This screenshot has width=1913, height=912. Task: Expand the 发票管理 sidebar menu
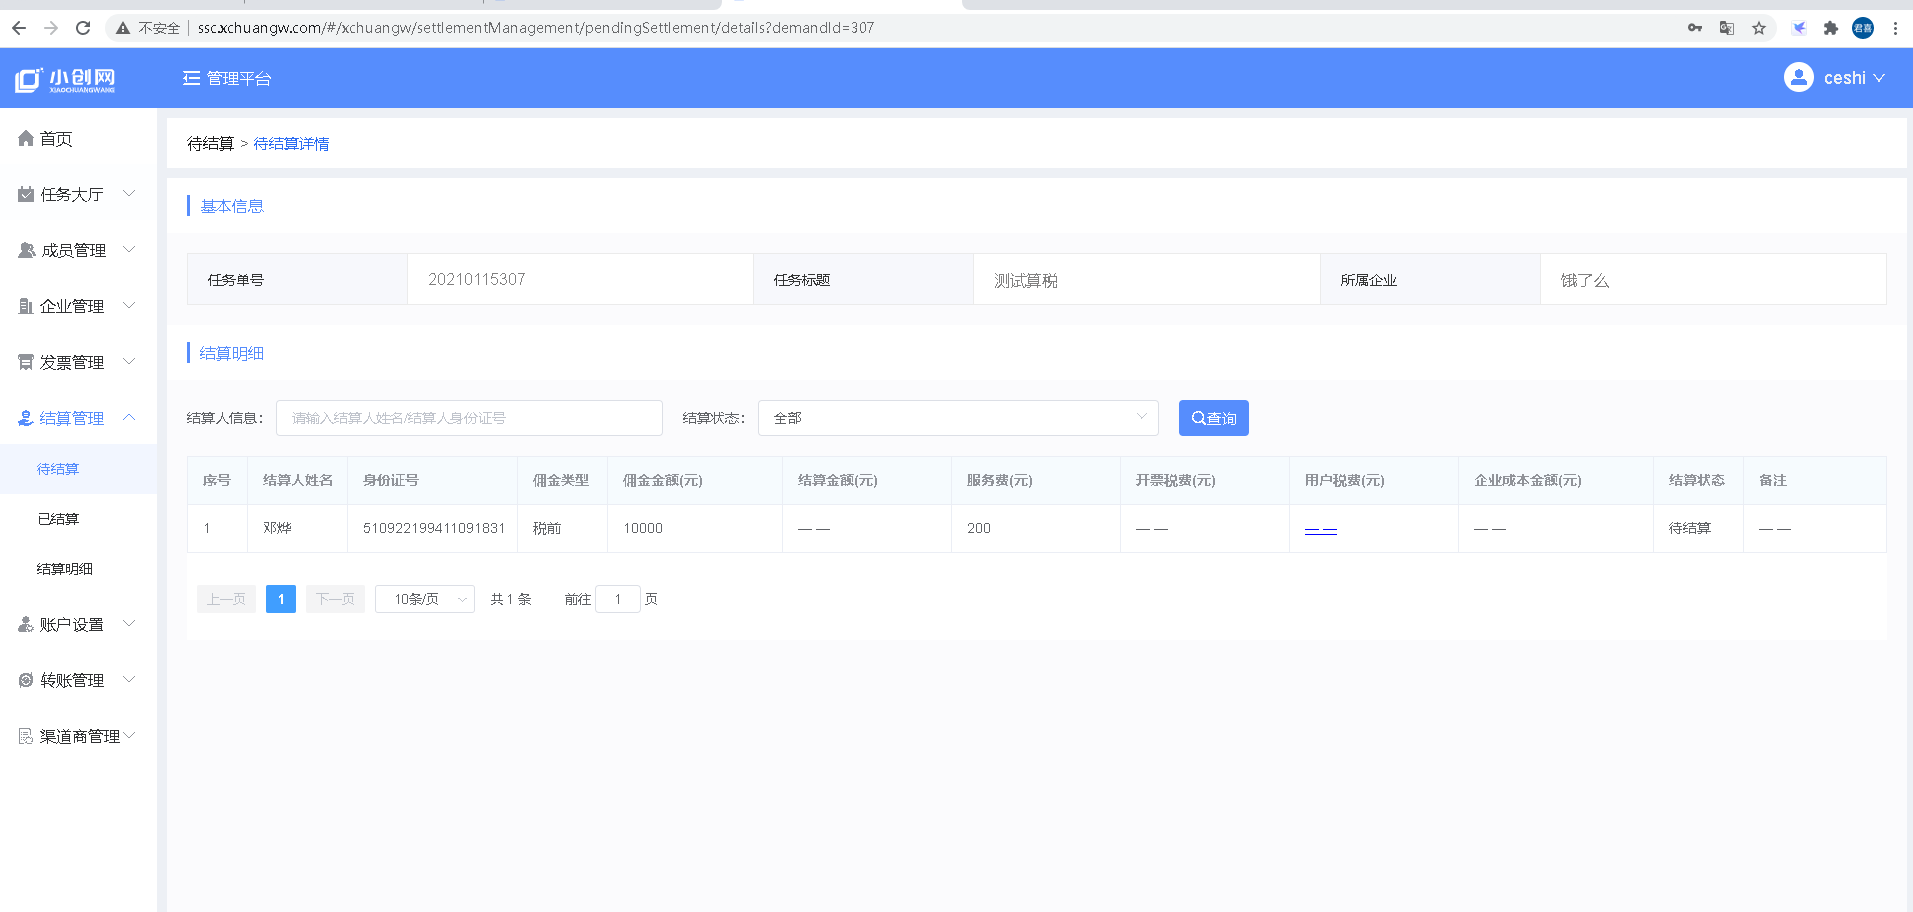coord(76,362)
